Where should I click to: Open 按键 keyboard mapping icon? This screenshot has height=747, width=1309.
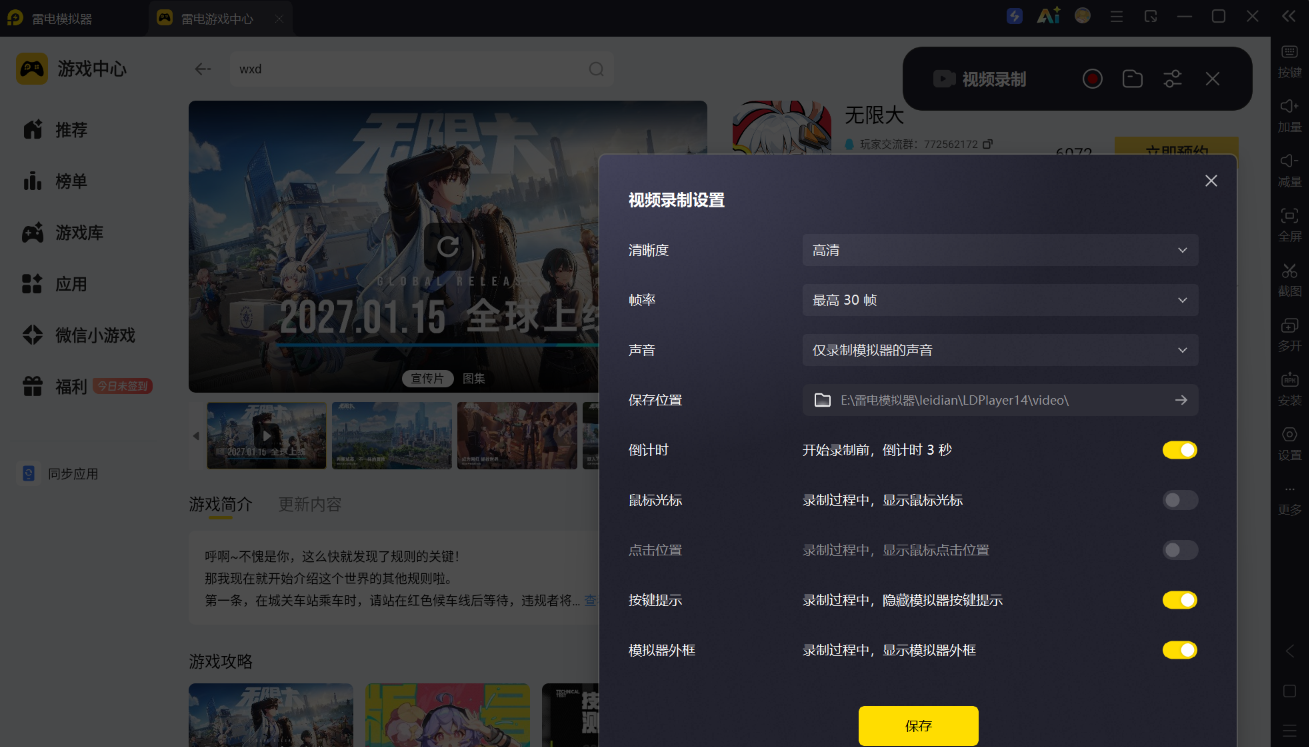pyautogui.click(x=1290, y=60)
